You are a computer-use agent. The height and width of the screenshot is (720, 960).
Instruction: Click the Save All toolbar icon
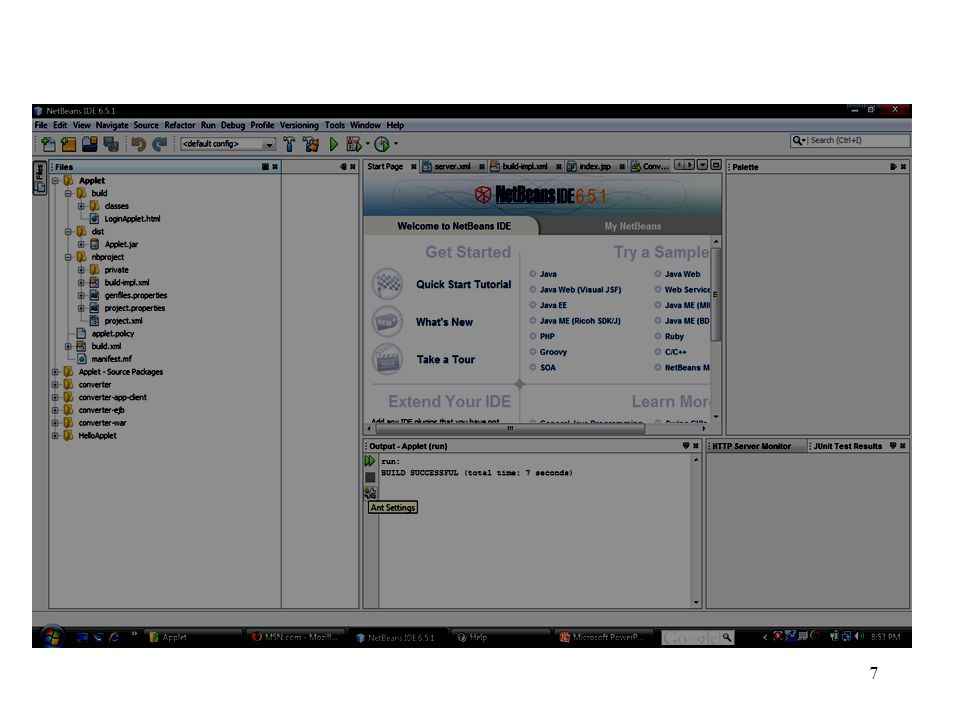coord(111,144)
